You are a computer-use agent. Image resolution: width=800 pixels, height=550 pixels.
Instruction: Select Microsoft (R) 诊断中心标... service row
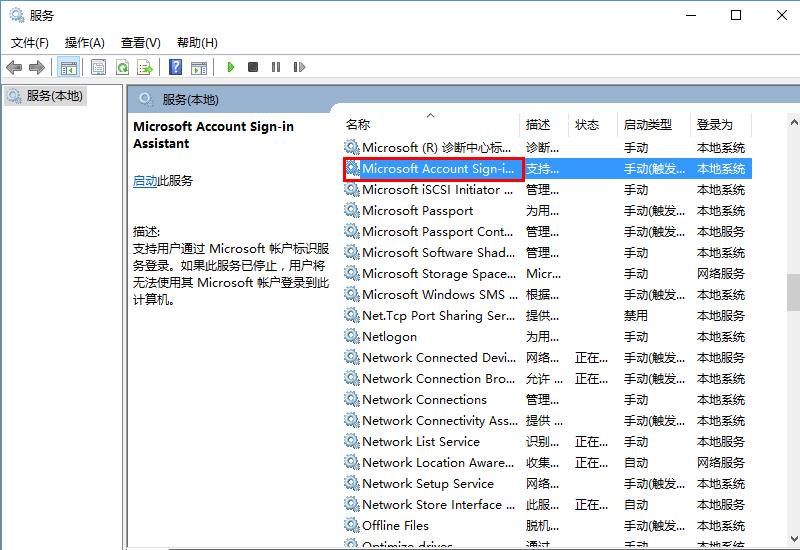tap(547, 148)
